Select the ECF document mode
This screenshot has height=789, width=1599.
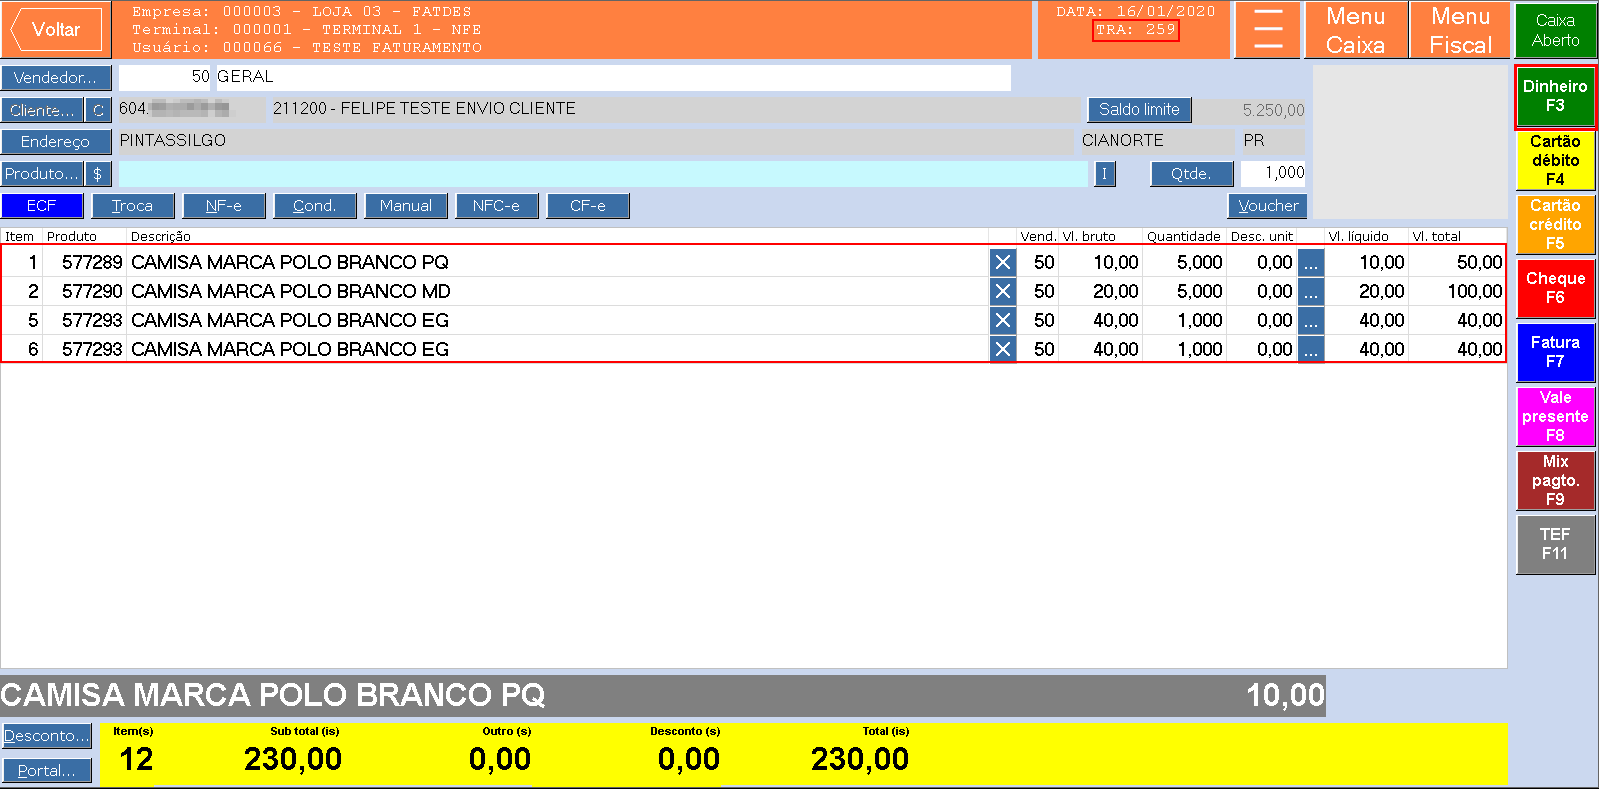coord(42,206)
